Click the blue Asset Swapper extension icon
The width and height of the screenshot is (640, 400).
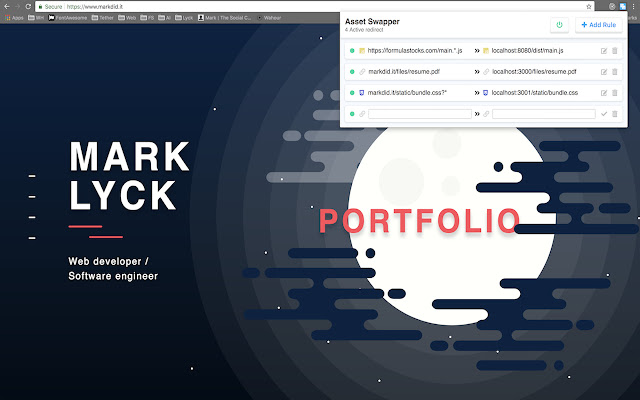[x=622, y=6]
